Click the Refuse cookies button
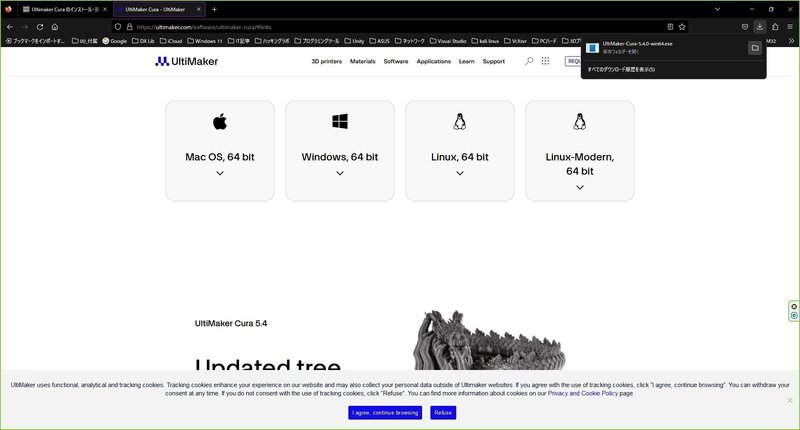The height and width of the screenshot is (430, 800). click(443, 413)
